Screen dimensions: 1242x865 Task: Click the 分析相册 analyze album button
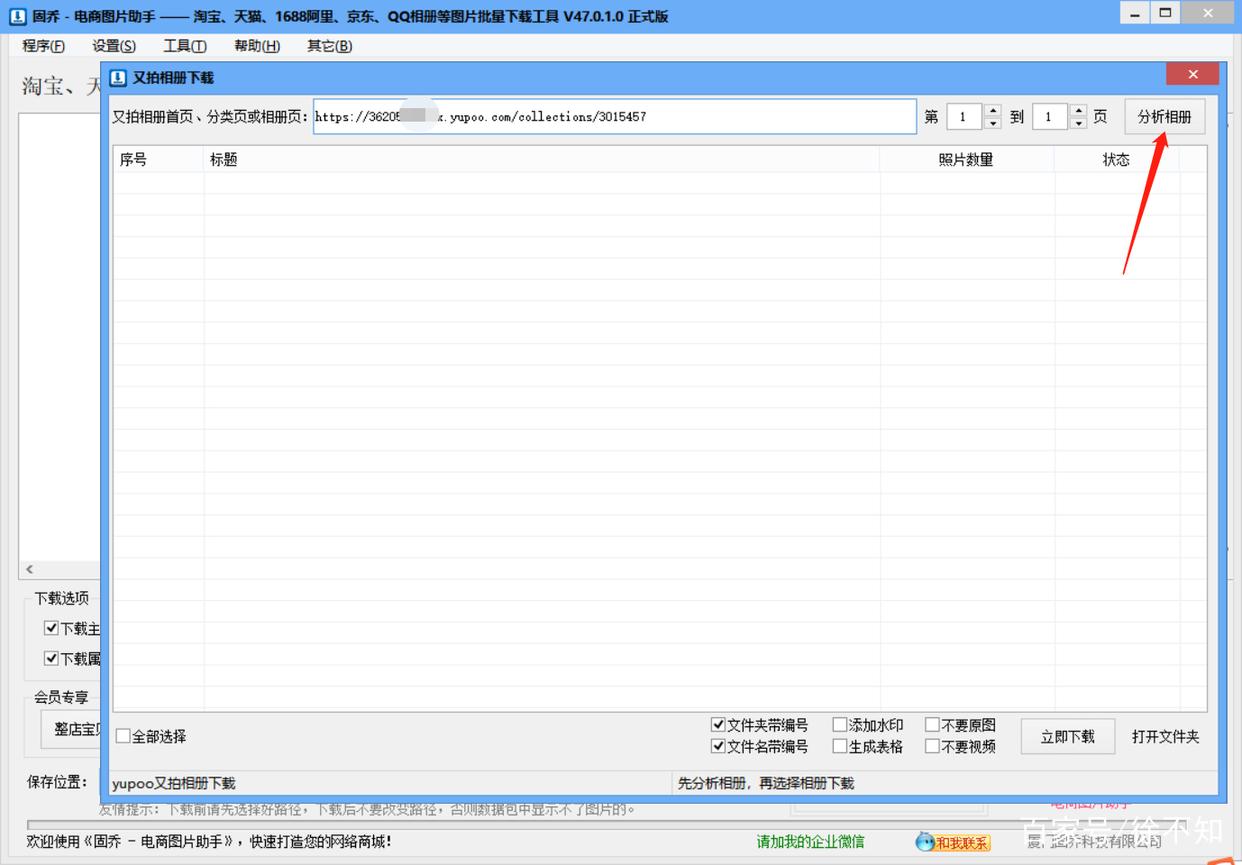[1165, 116]
